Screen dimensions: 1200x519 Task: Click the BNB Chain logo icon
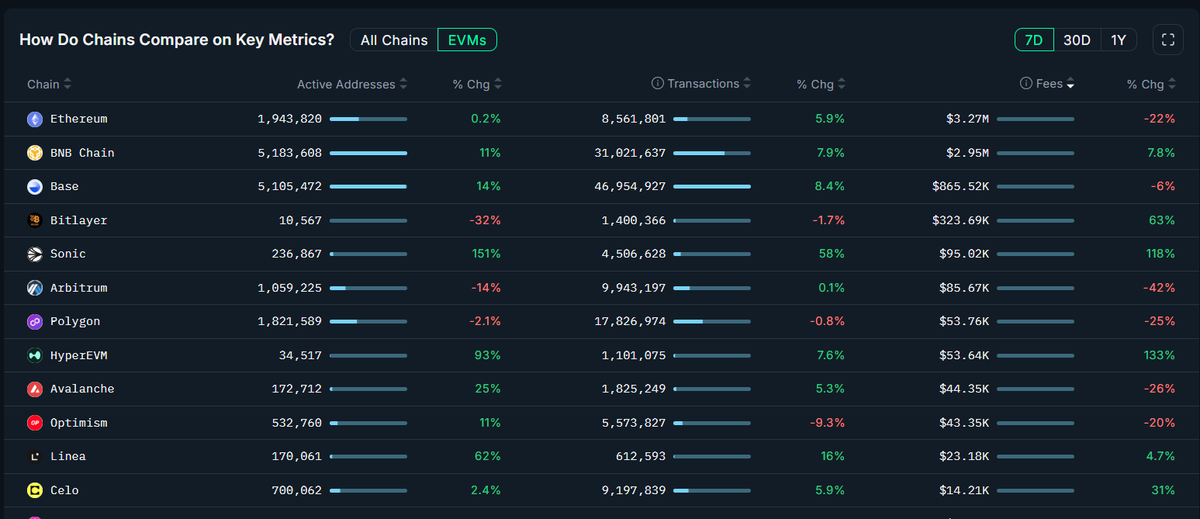coord(35,153)
